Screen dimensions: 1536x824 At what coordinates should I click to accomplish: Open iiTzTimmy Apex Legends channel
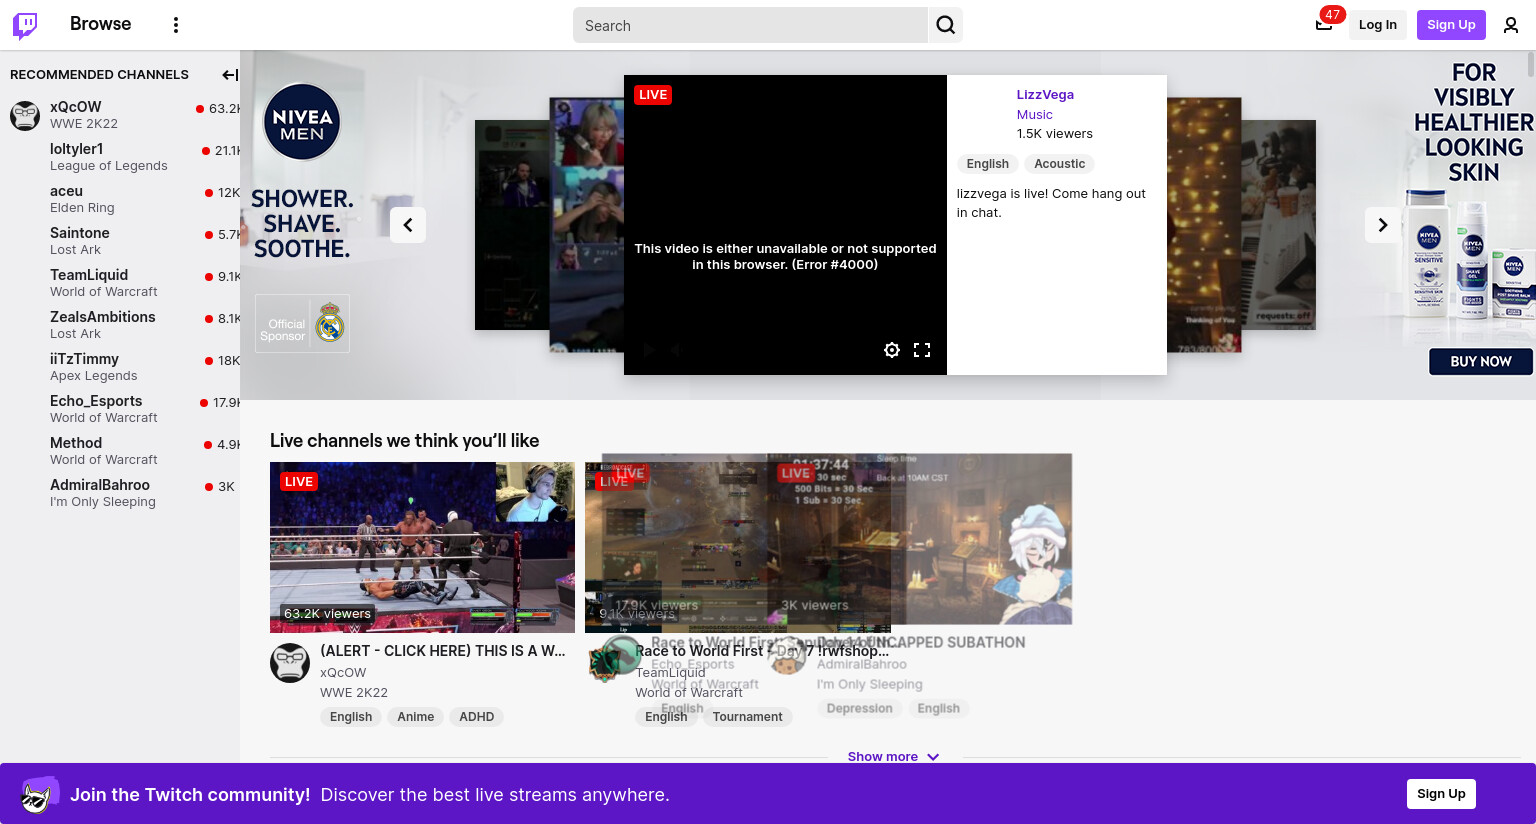coord(120,367)
